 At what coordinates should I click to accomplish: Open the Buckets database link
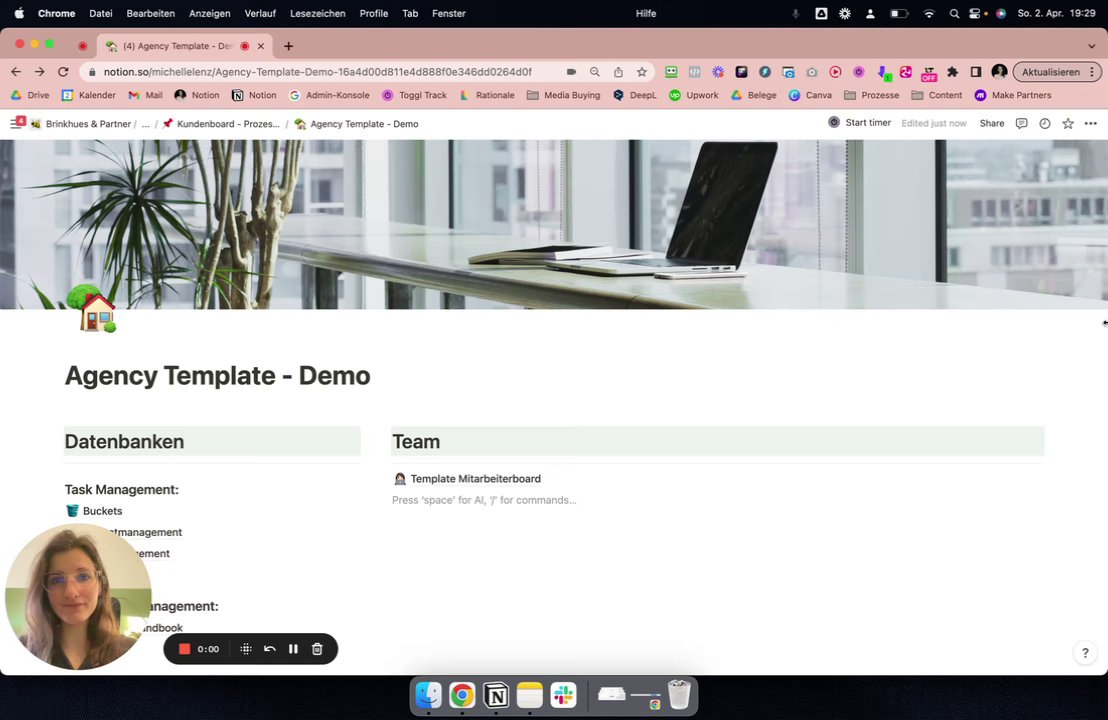click(94, 511)
